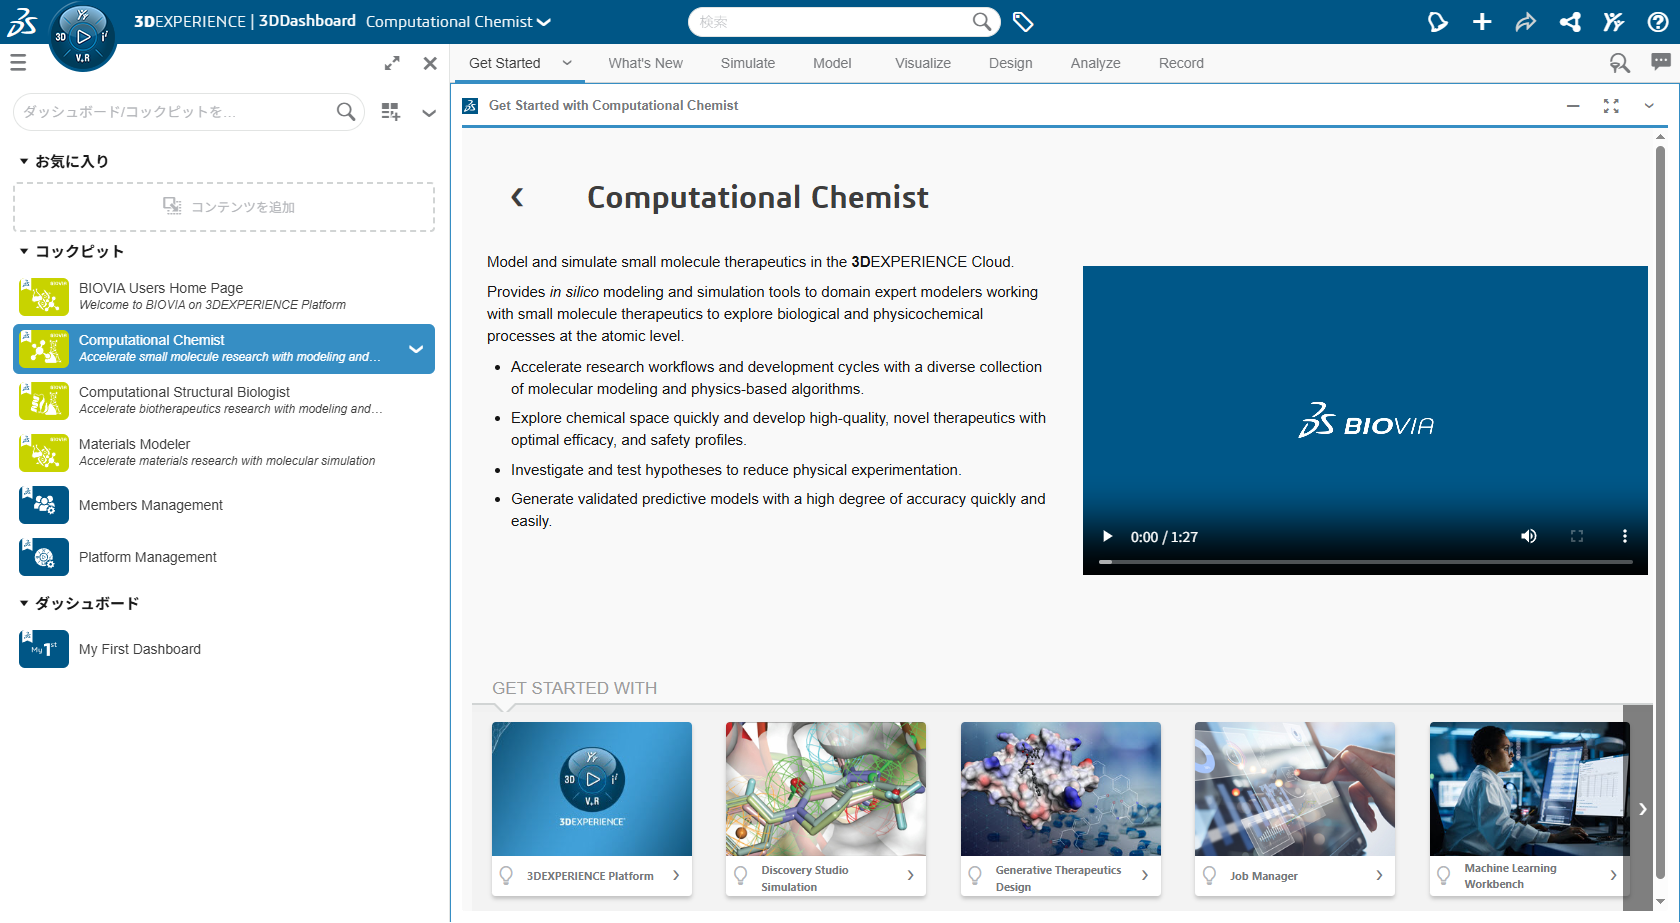This screenshot has width=1680, height=923.
Task: Open the Discovery Studio Simulation card
Action: [825, 808]
